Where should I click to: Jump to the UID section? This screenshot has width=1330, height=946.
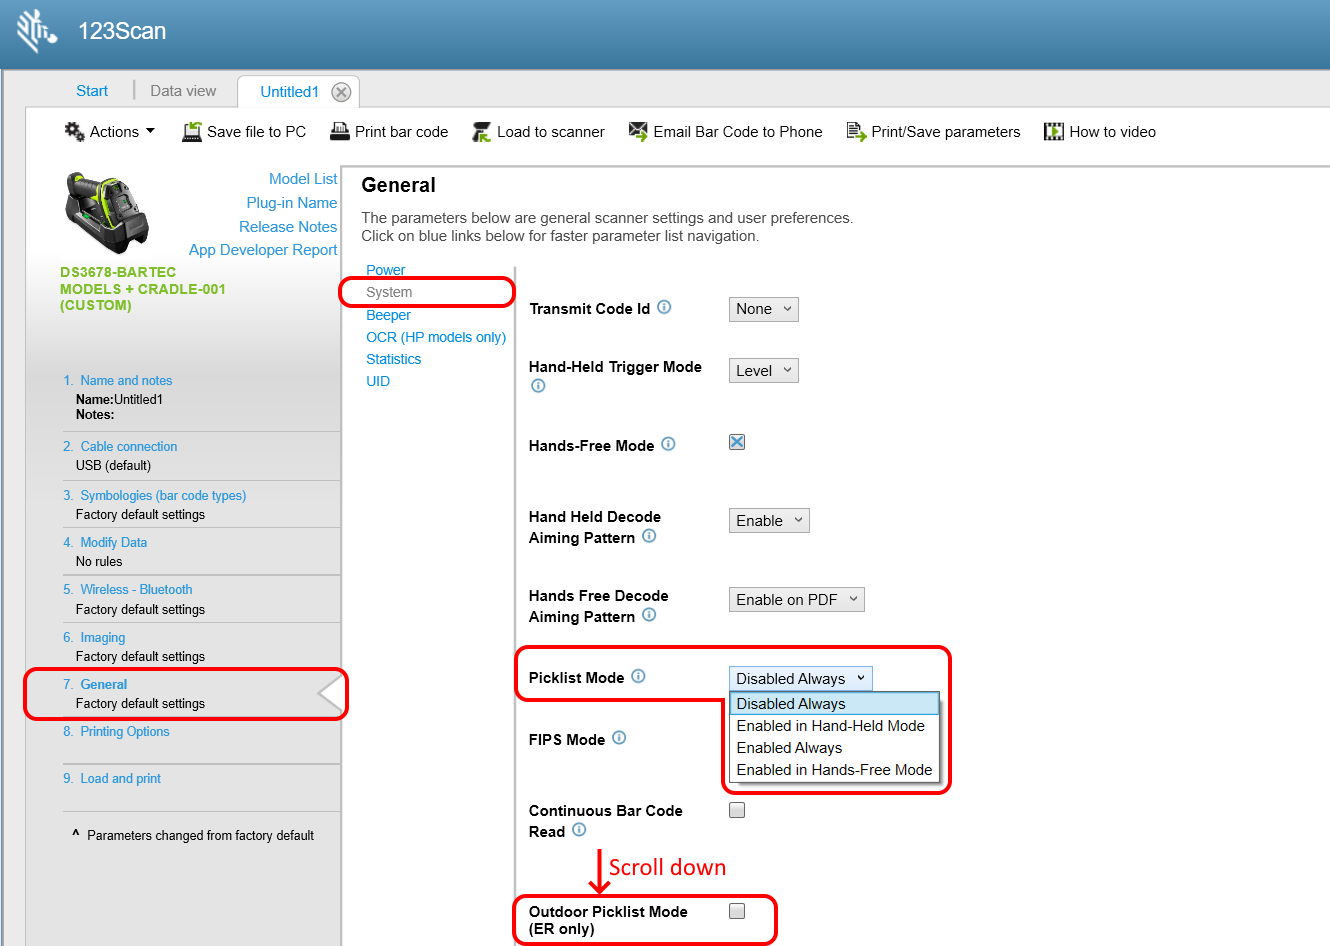tap(378, 381)
